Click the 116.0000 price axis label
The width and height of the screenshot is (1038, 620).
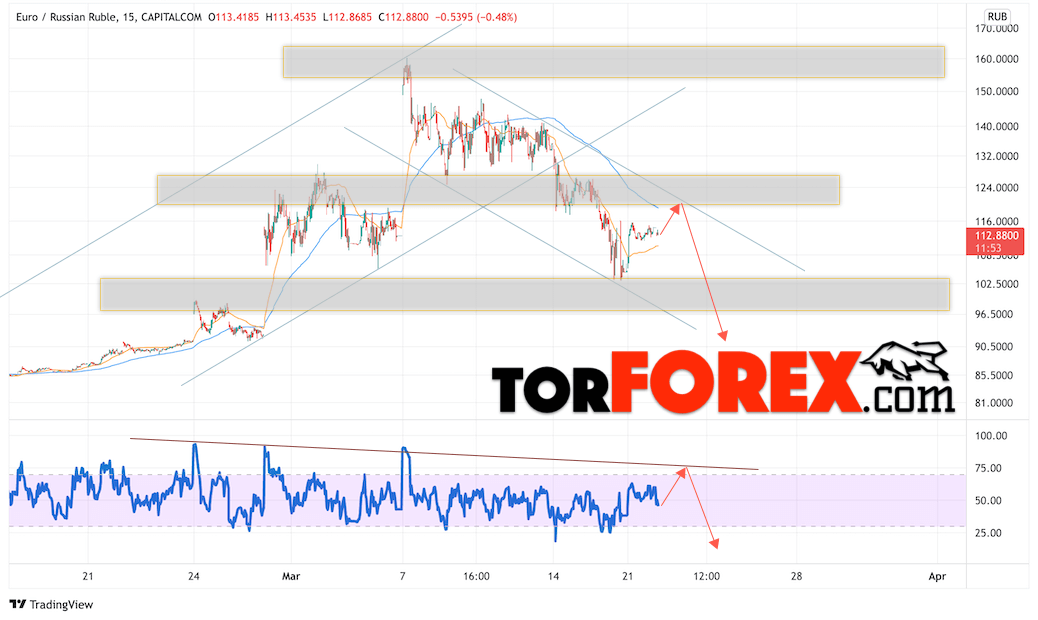[x=996, y=222]
